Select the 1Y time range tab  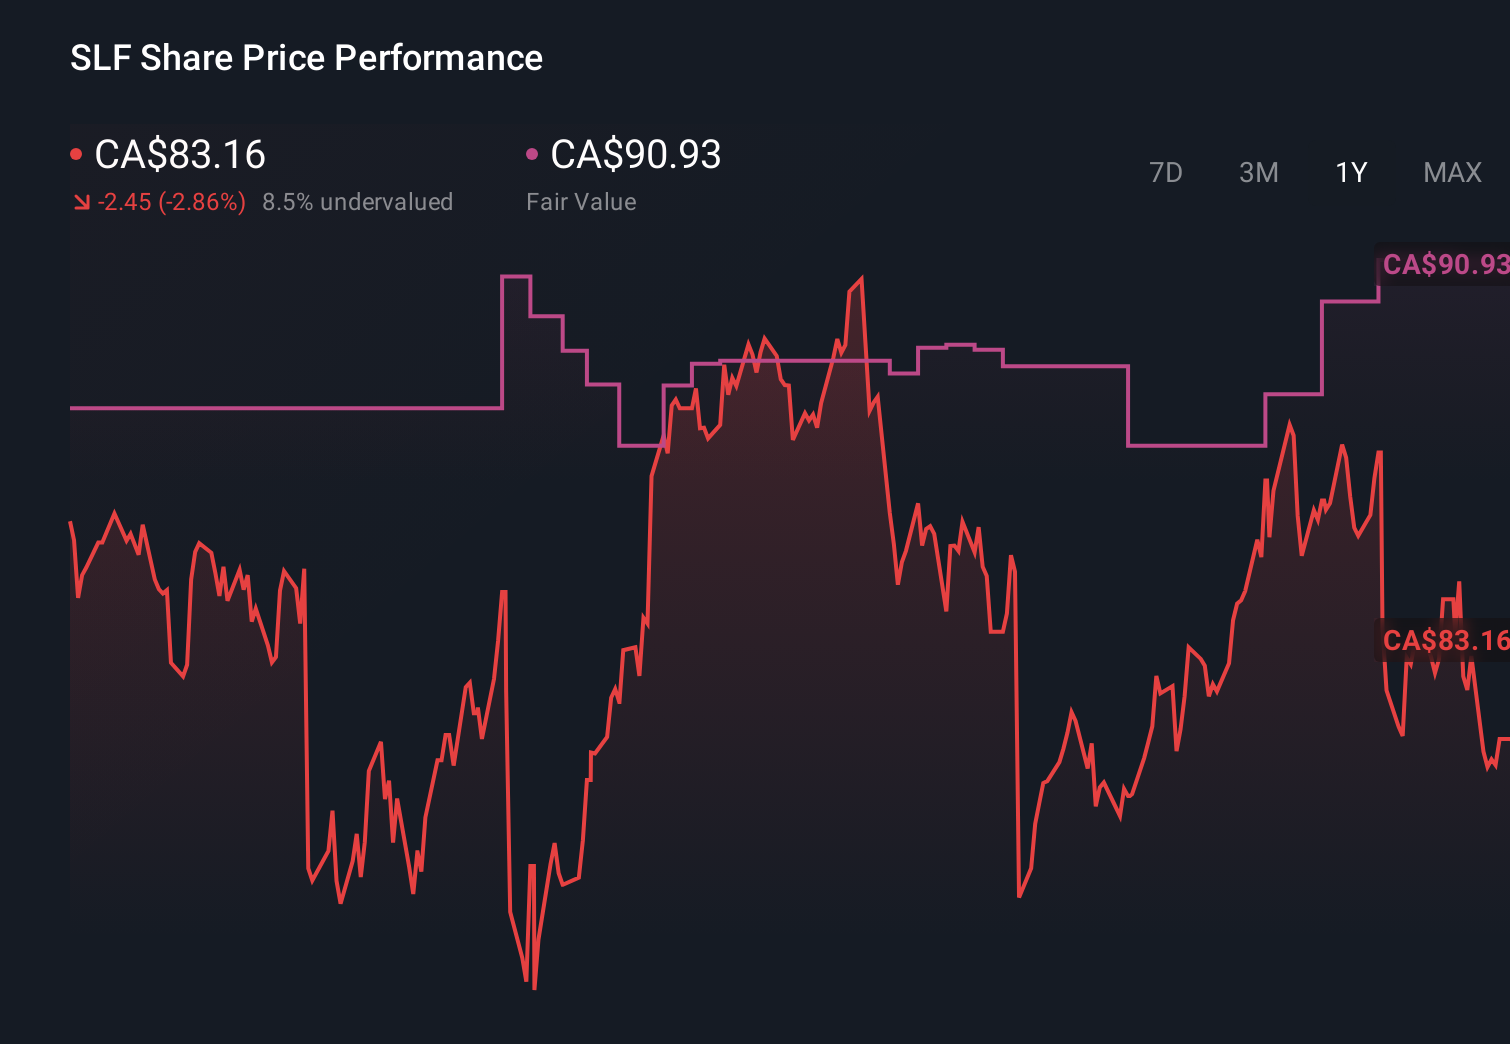[1351, 173]
